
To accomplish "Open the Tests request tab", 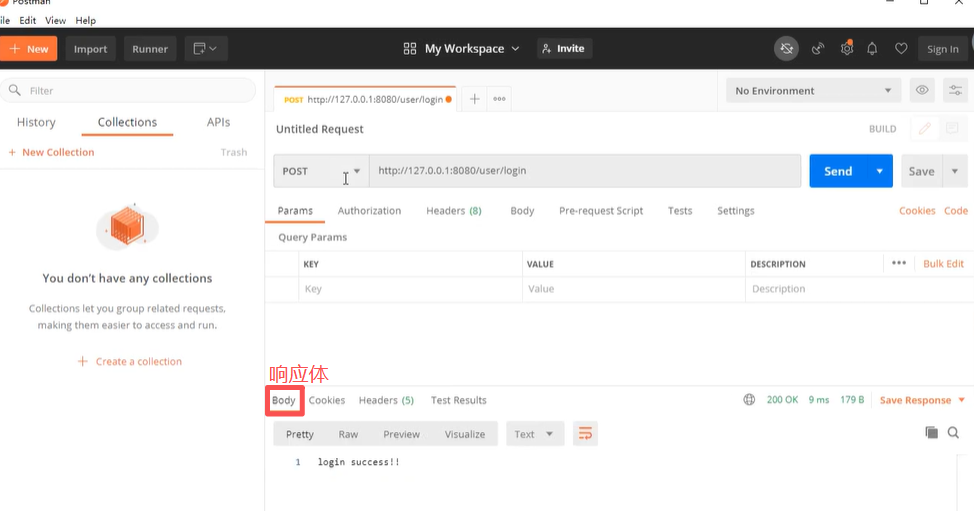I will [680, 210].
